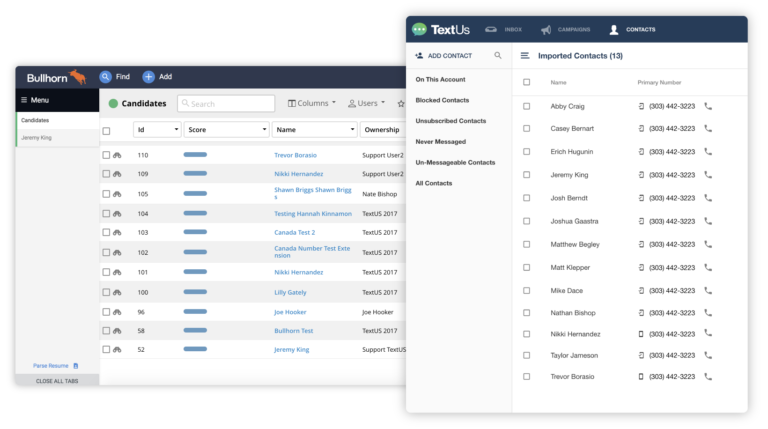Open the Lilly Gately candidate link
Screen dimensions: 768x429
click(x=290, y=292)
